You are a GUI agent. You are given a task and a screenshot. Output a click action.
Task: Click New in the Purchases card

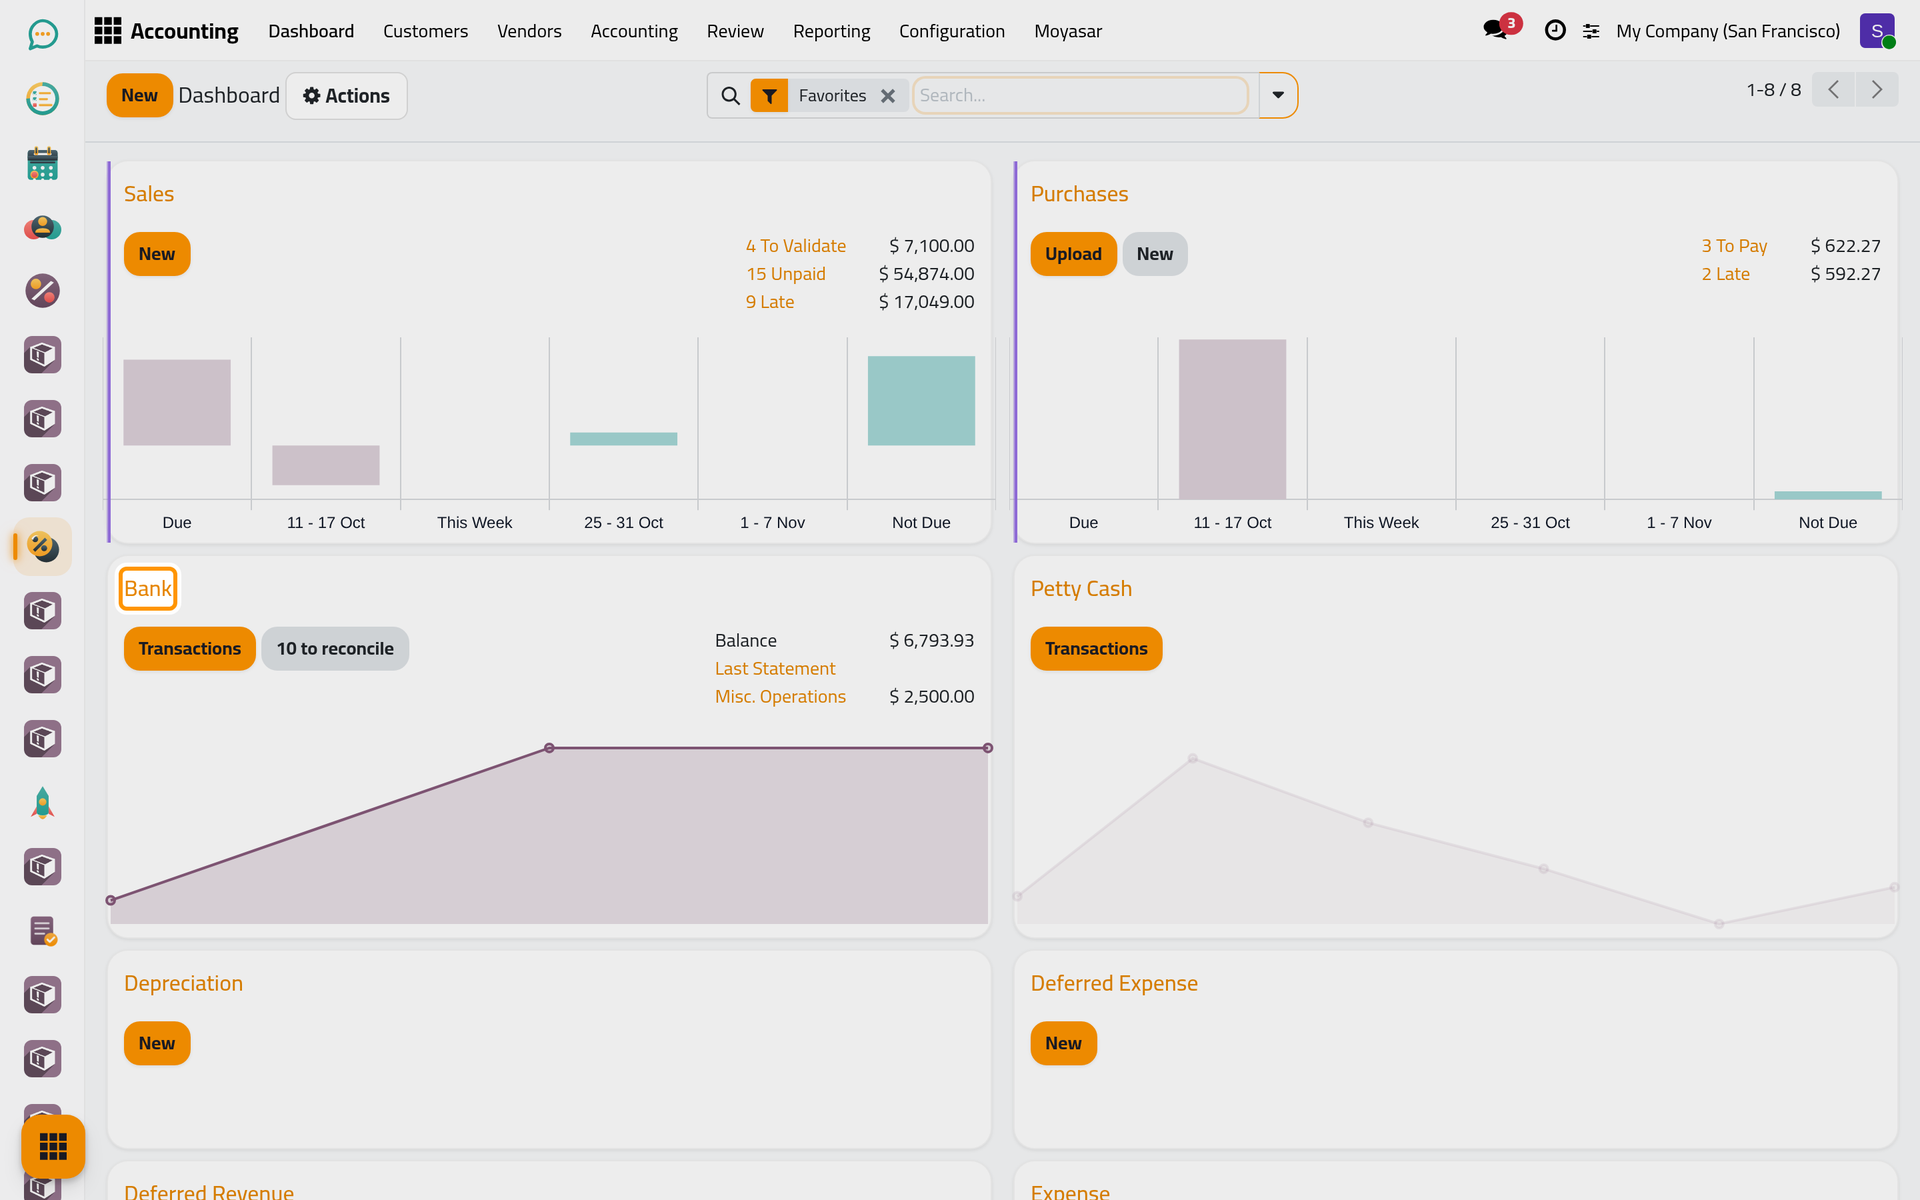(1155, 254)
